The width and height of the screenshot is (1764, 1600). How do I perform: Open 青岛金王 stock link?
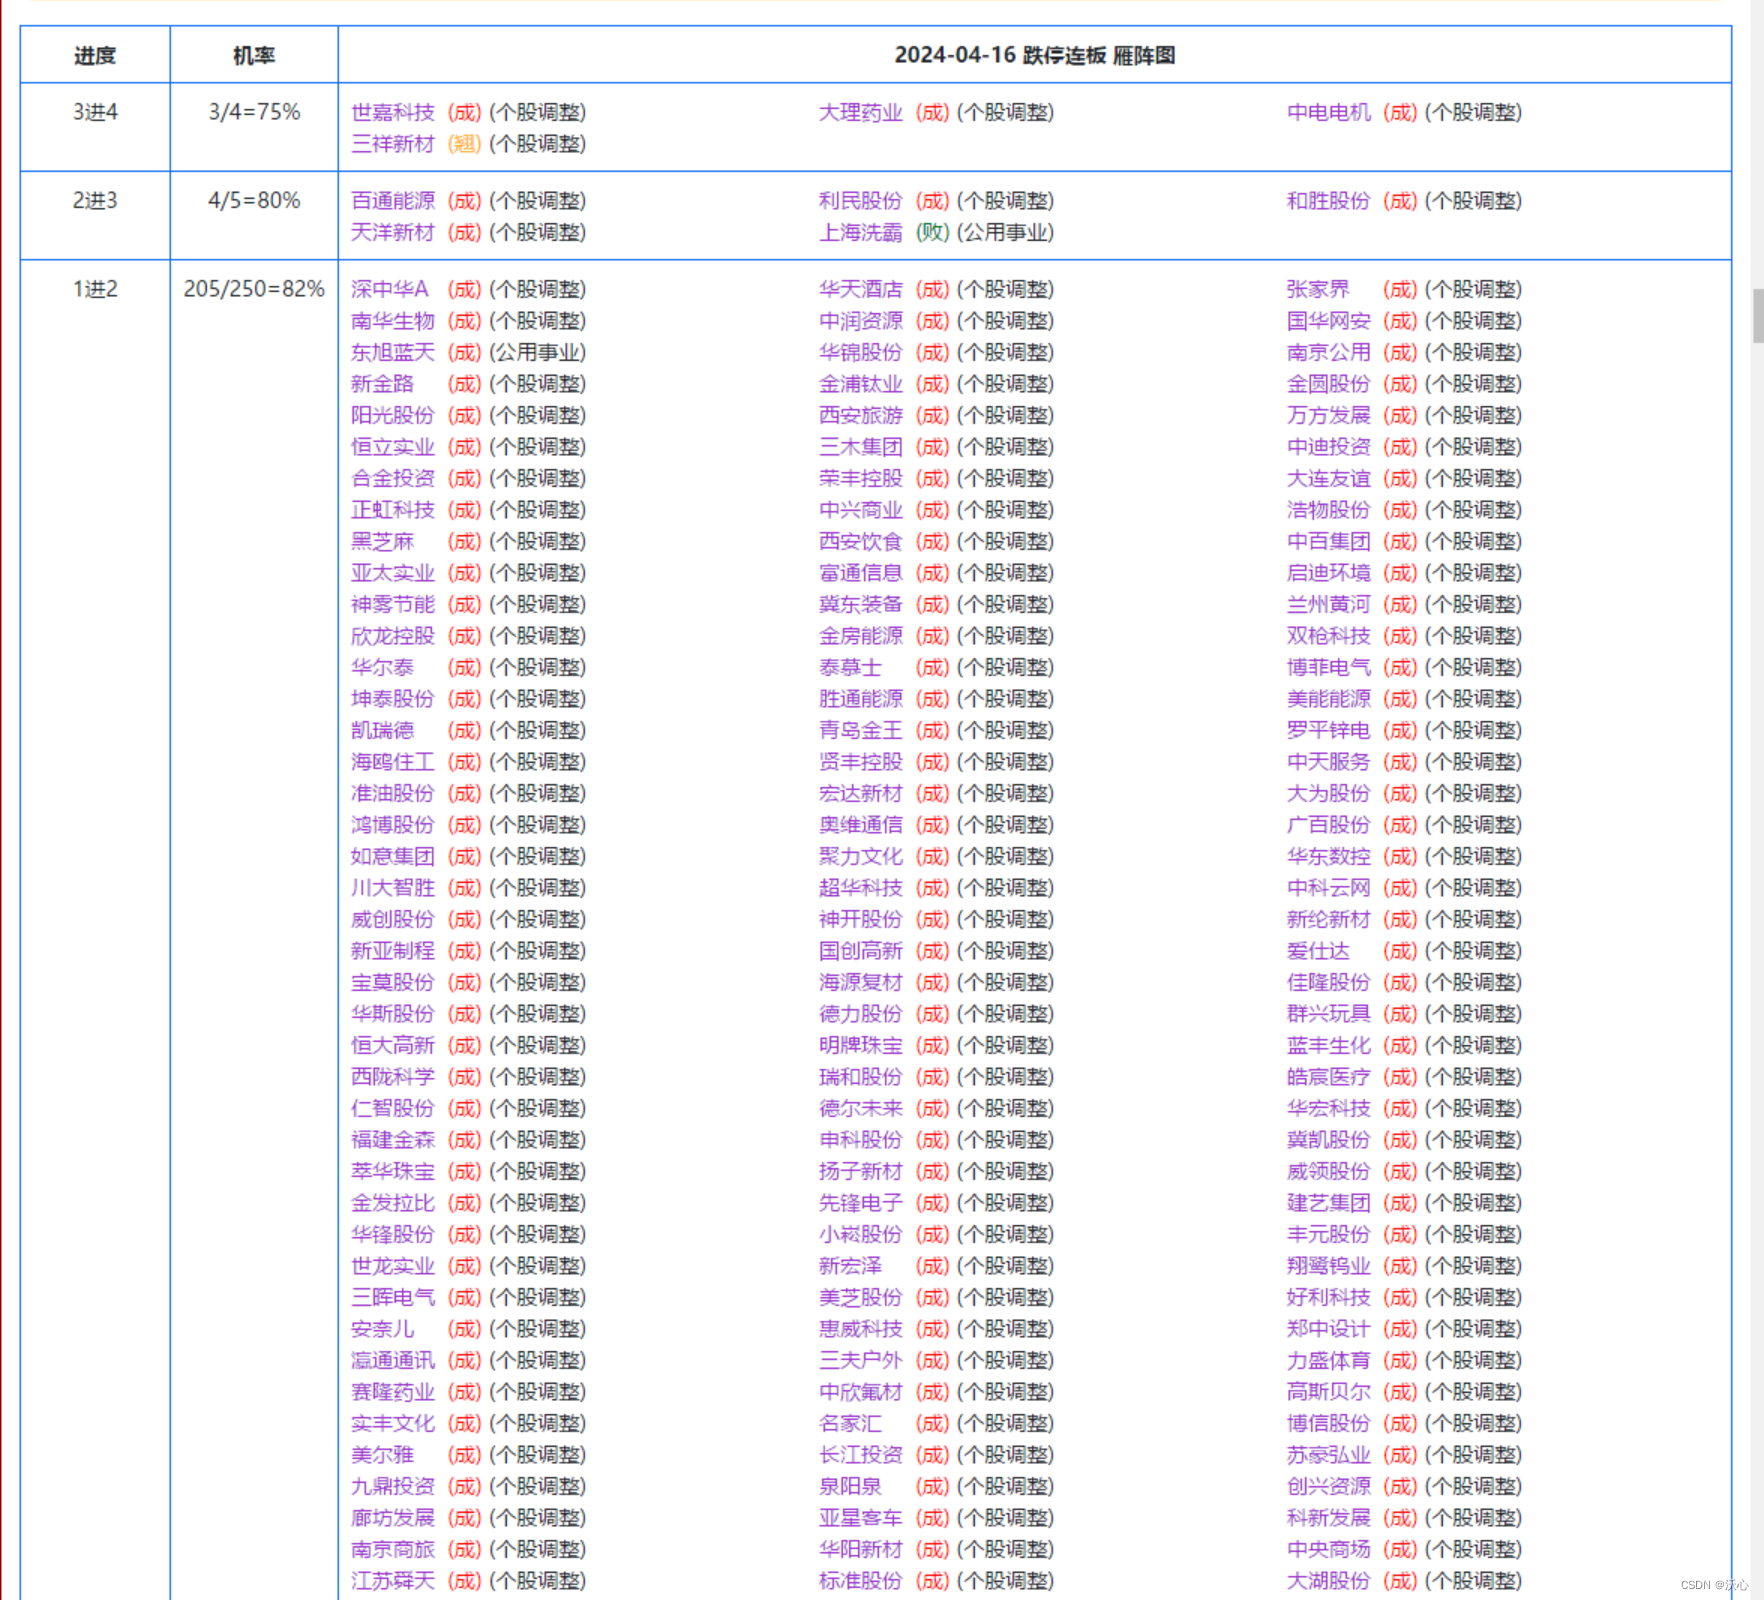(x=861, y=730)
